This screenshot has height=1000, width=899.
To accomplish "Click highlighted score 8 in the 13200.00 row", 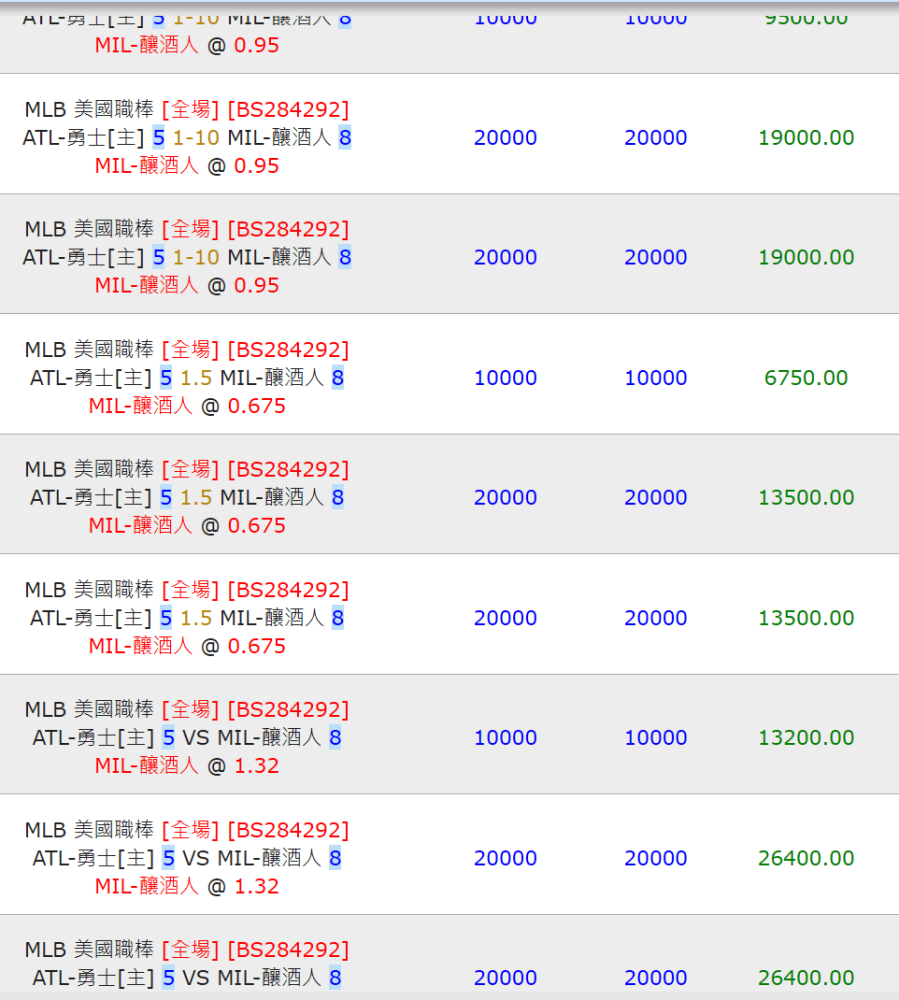I will click(x=335, y=738).
